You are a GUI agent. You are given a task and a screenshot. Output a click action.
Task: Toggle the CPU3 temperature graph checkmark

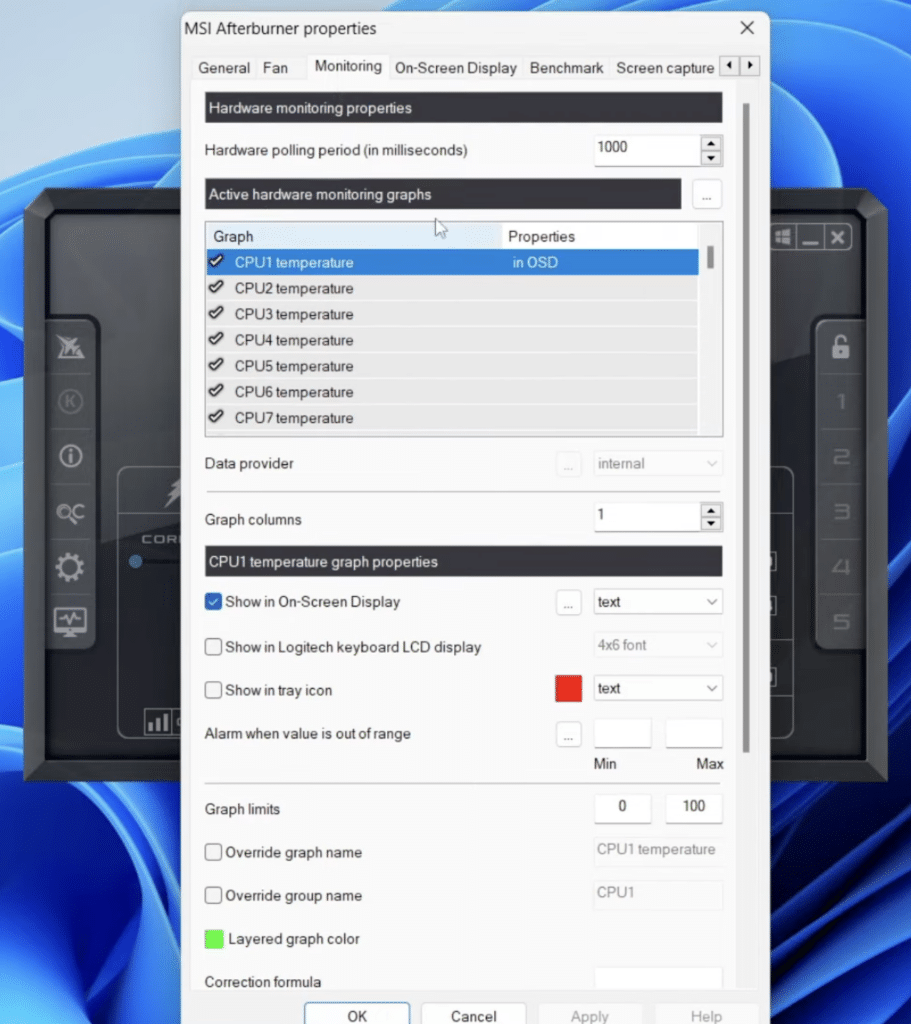pos(216,313)
